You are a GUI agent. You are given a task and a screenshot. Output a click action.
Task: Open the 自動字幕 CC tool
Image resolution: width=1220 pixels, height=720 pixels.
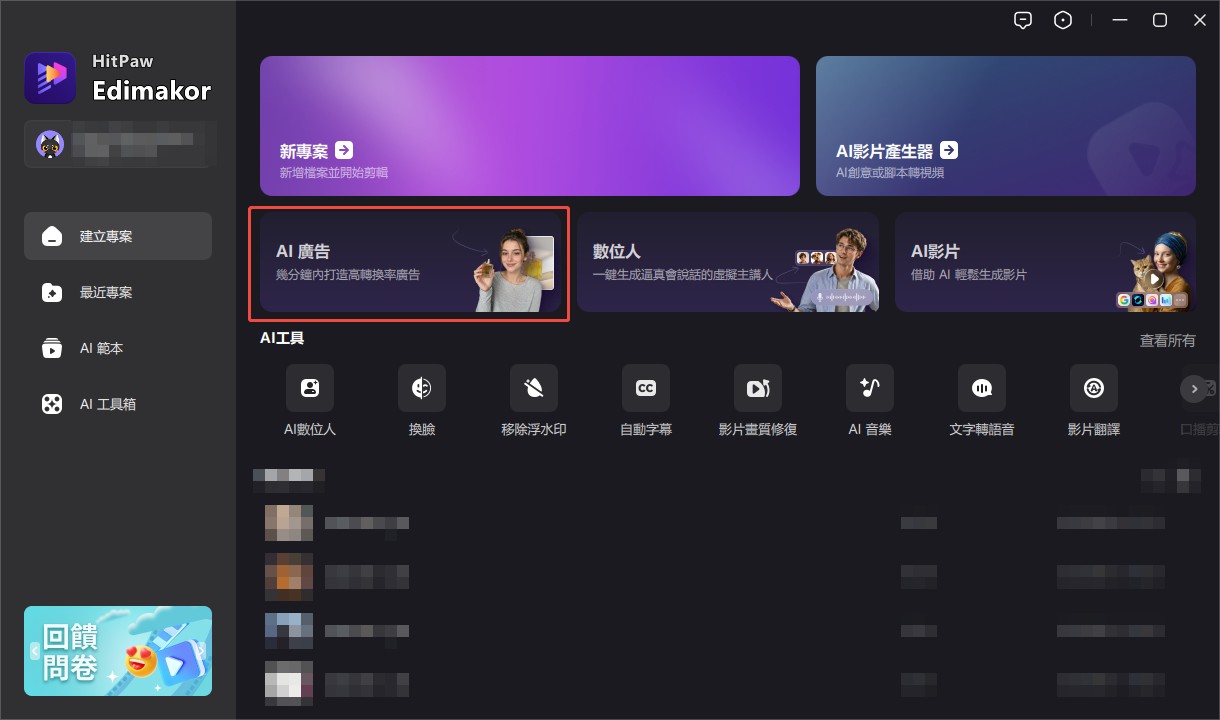coord(646,388)
